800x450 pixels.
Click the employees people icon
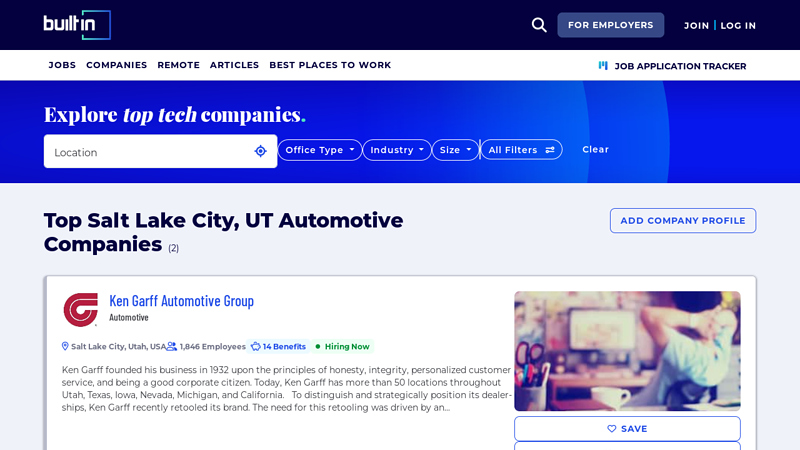[172, 346]
